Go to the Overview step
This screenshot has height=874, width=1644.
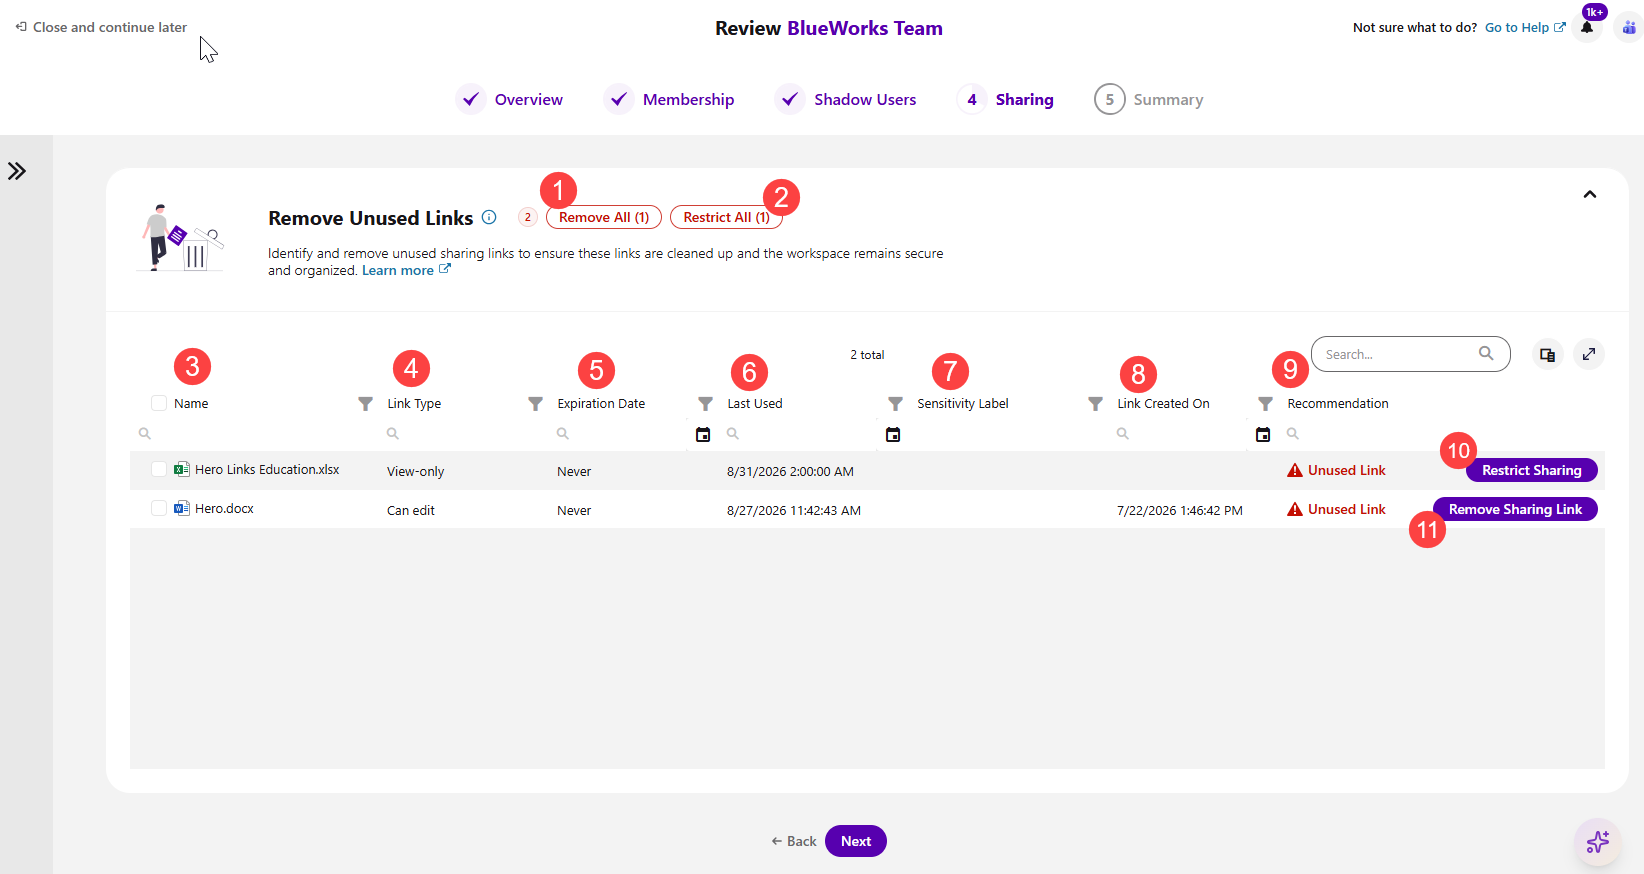click(510, 100)
